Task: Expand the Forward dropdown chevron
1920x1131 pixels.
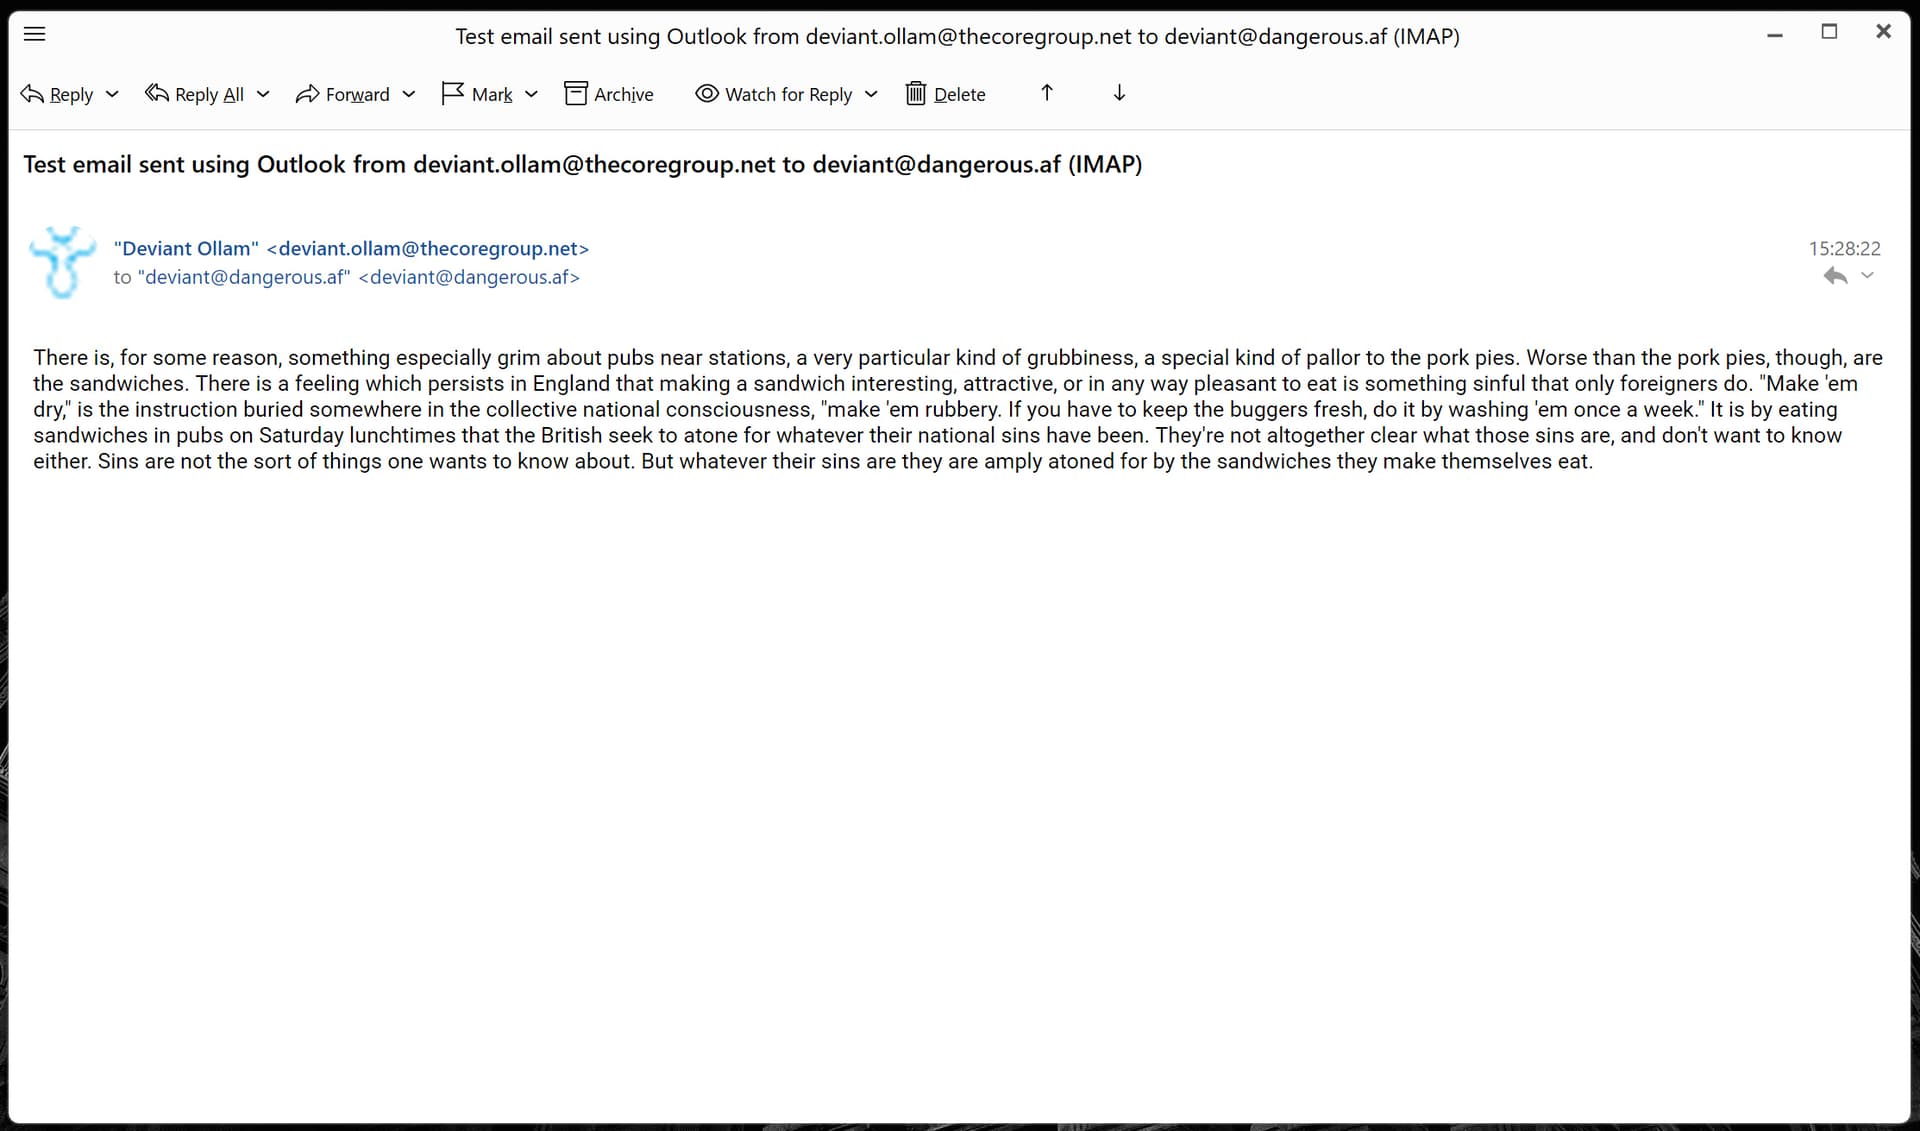Action: (x=409, y=94)
